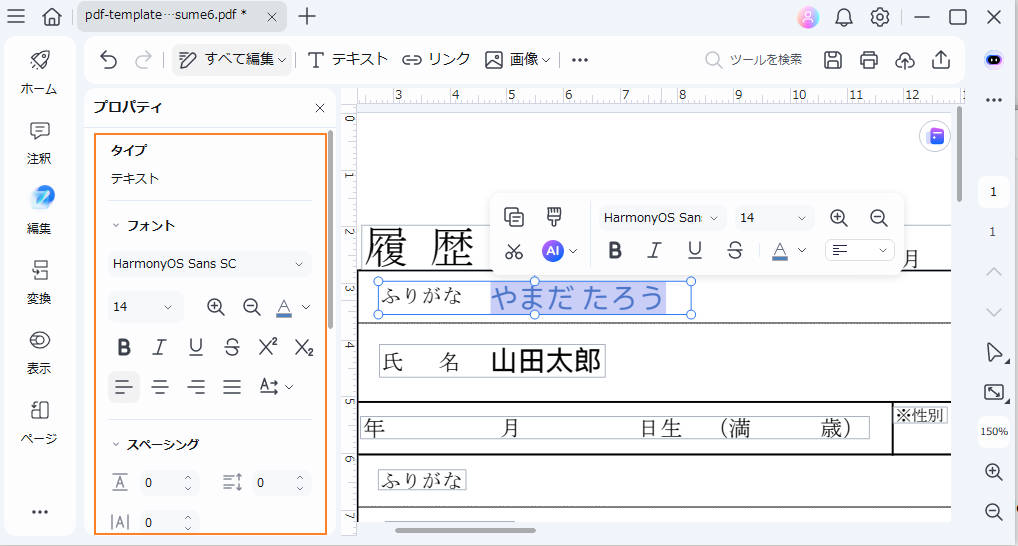Image resolution: width=1018 pixels, height=546 pixels.
Task: Switch to 変換 in sidebar
Action: pyautogui.click(x=39, y=282)
